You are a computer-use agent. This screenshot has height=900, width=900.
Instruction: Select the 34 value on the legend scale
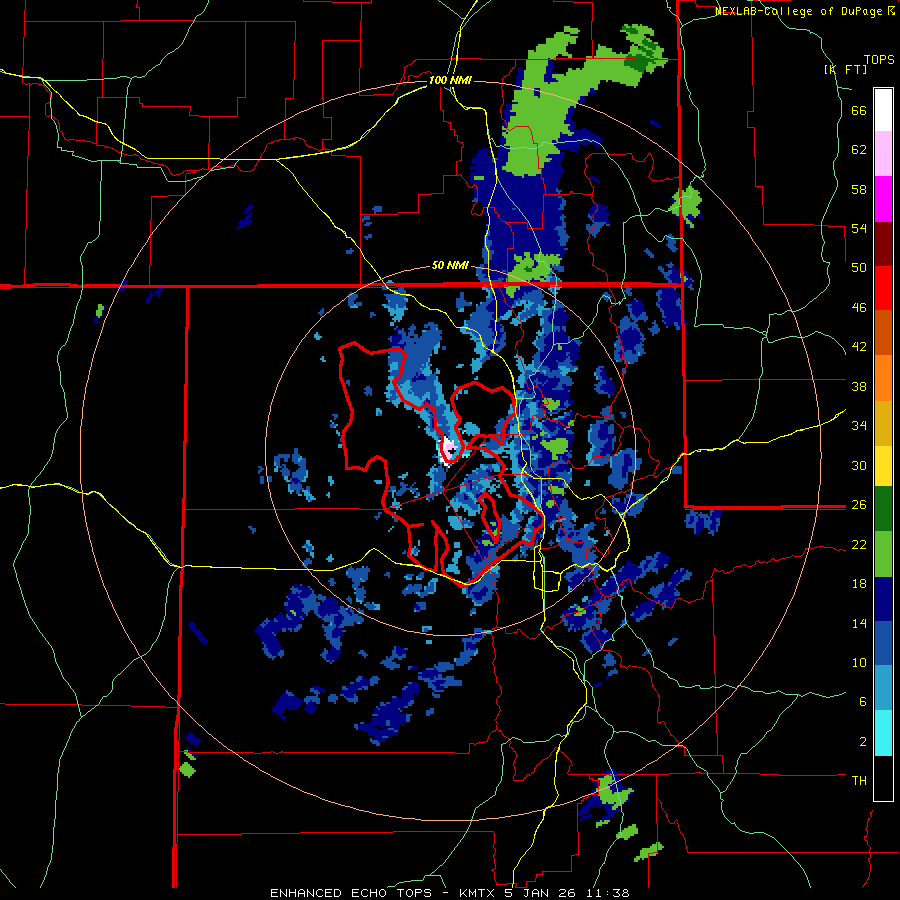(x=859, y=426)
